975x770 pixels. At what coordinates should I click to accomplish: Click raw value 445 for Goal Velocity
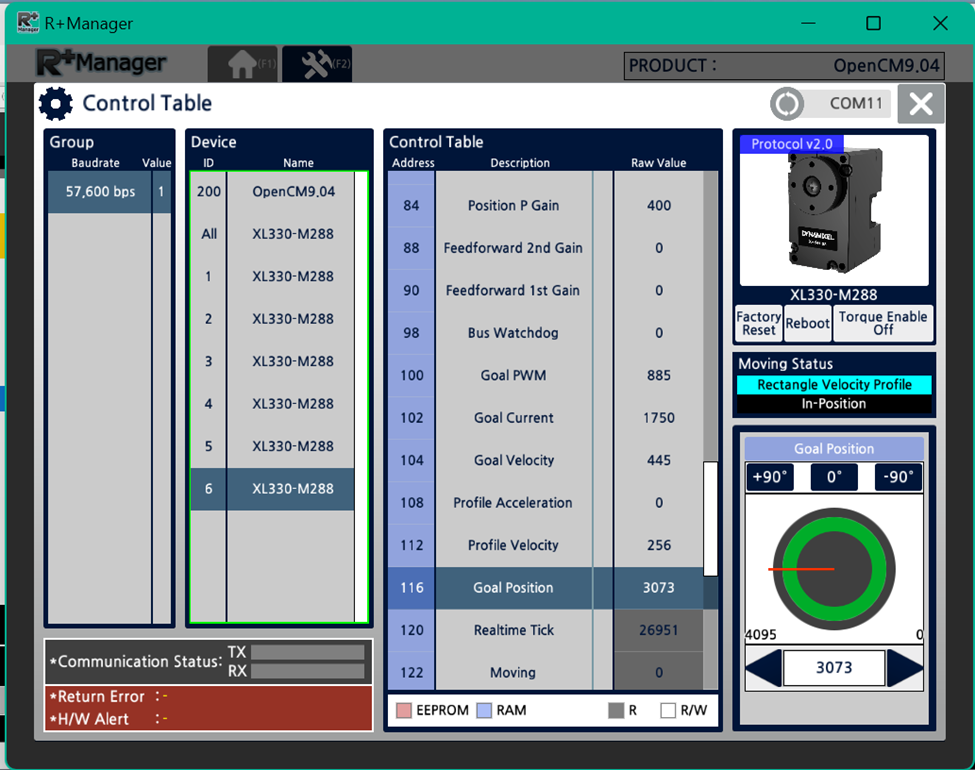point(658,460)
